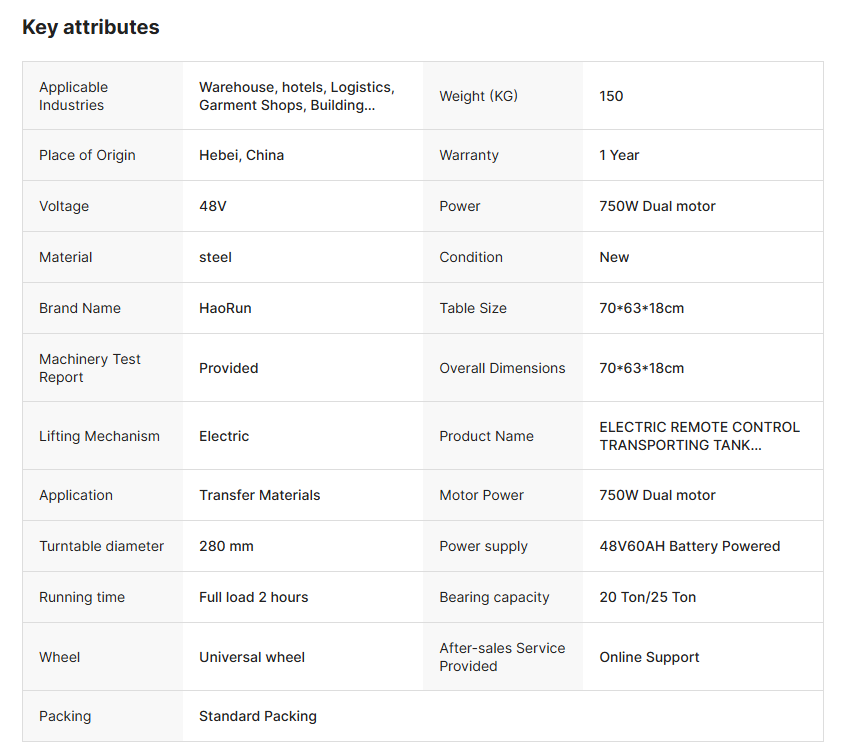The width and height of the screenshot is (841, 755).
Task: Click the Lifting Mechanism value Electric
Action: (224, 436)
